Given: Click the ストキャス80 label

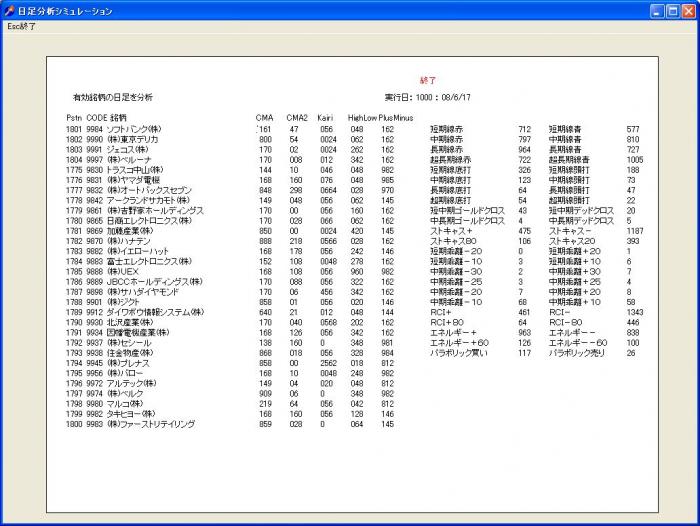Looking at the screenshot, I should (453, 241).
